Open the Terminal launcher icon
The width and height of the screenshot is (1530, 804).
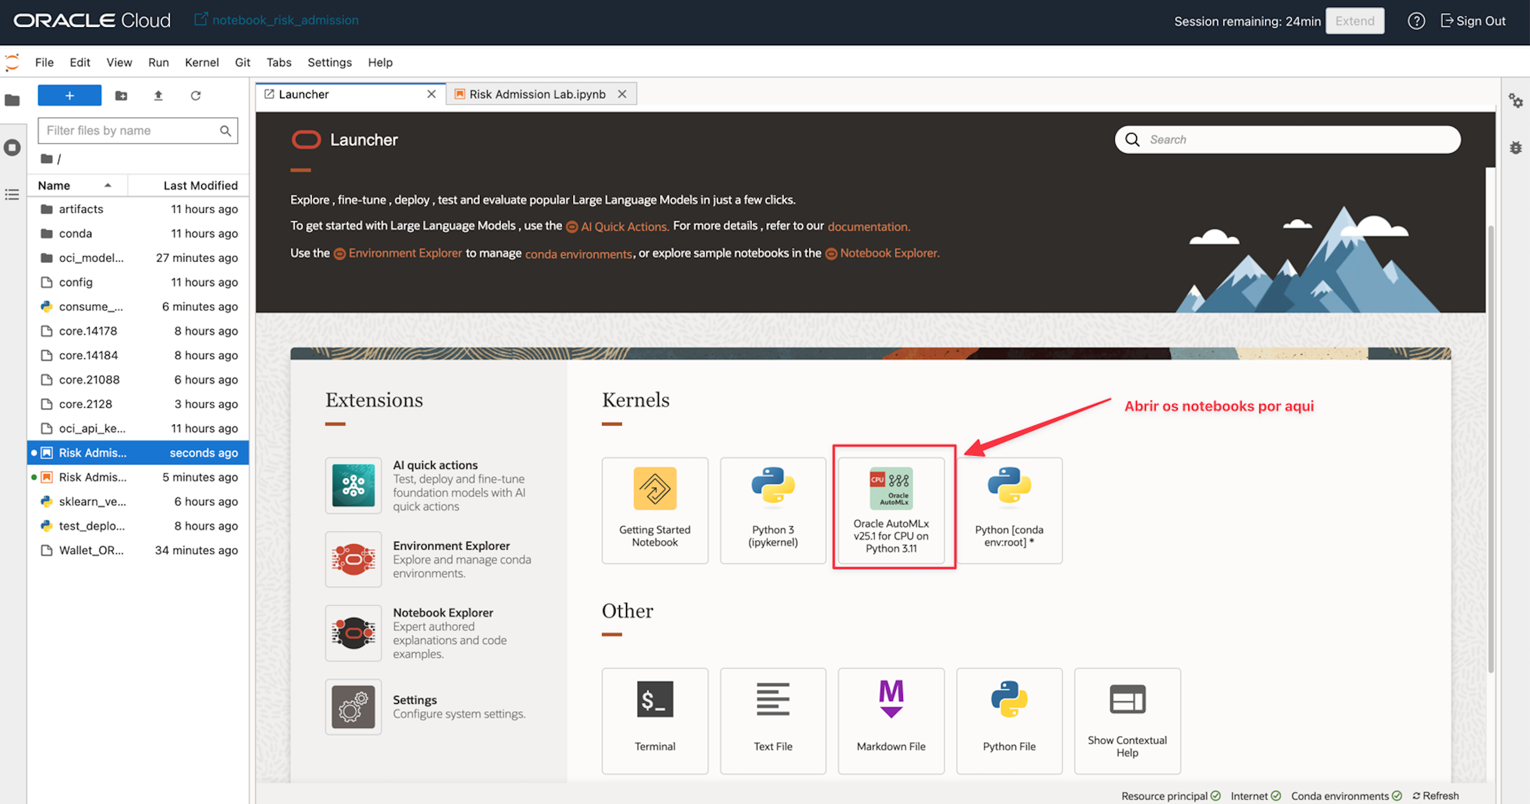coord(655,720)
